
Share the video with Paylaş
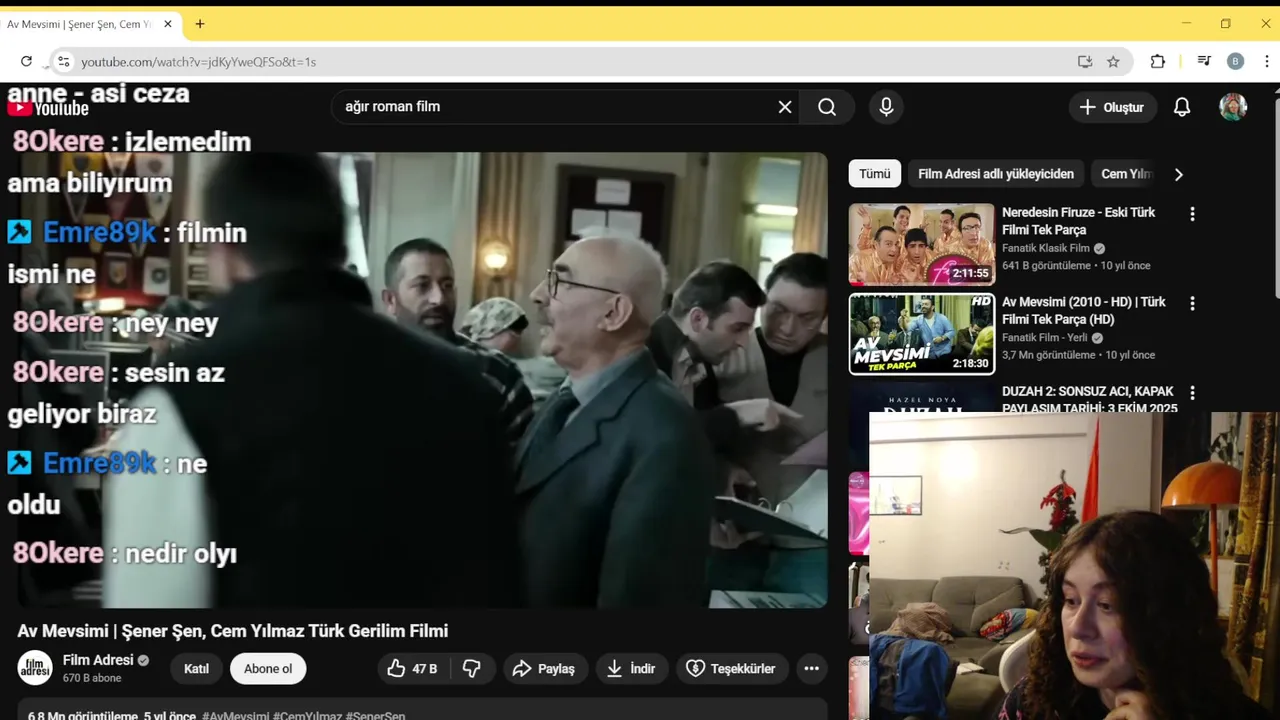click(x=544, y=669)
